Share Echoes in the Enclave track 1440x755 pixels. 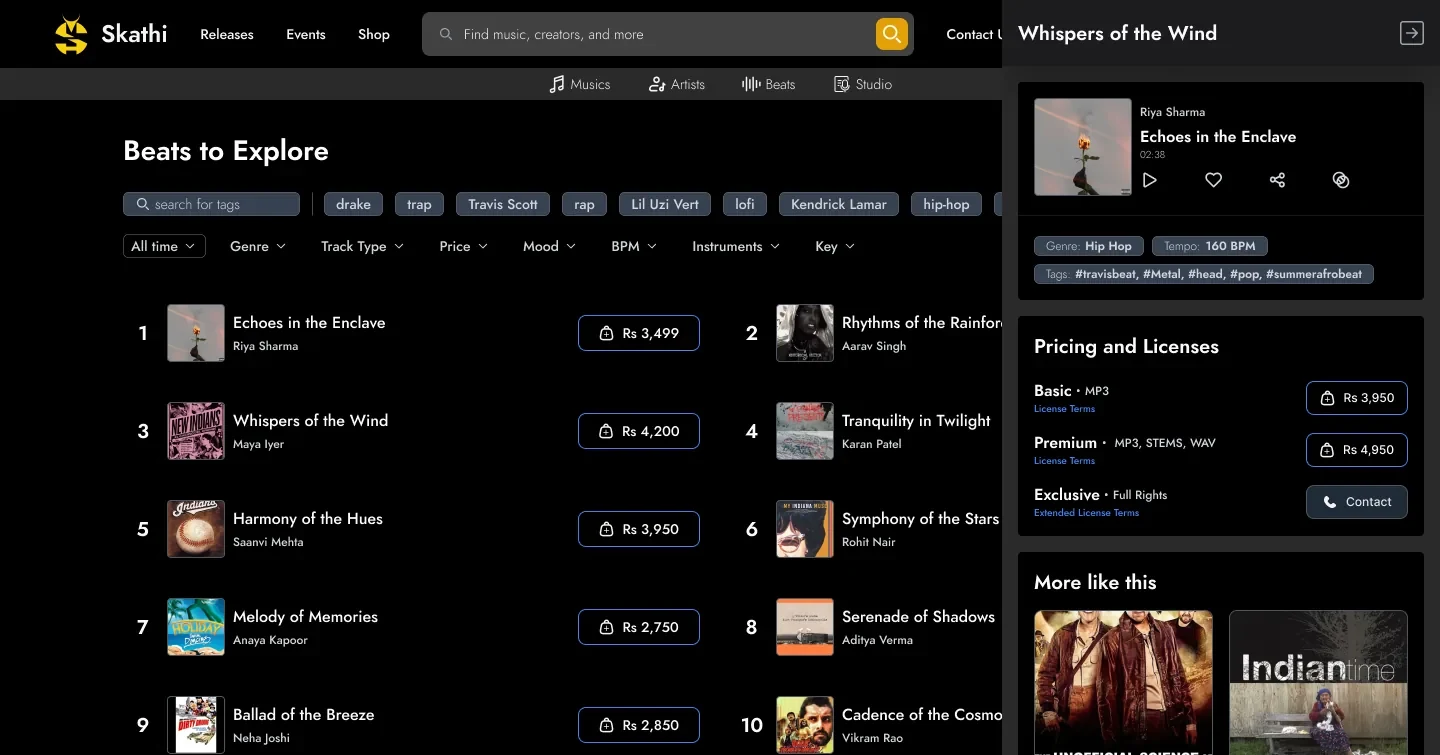[1277, 180]
